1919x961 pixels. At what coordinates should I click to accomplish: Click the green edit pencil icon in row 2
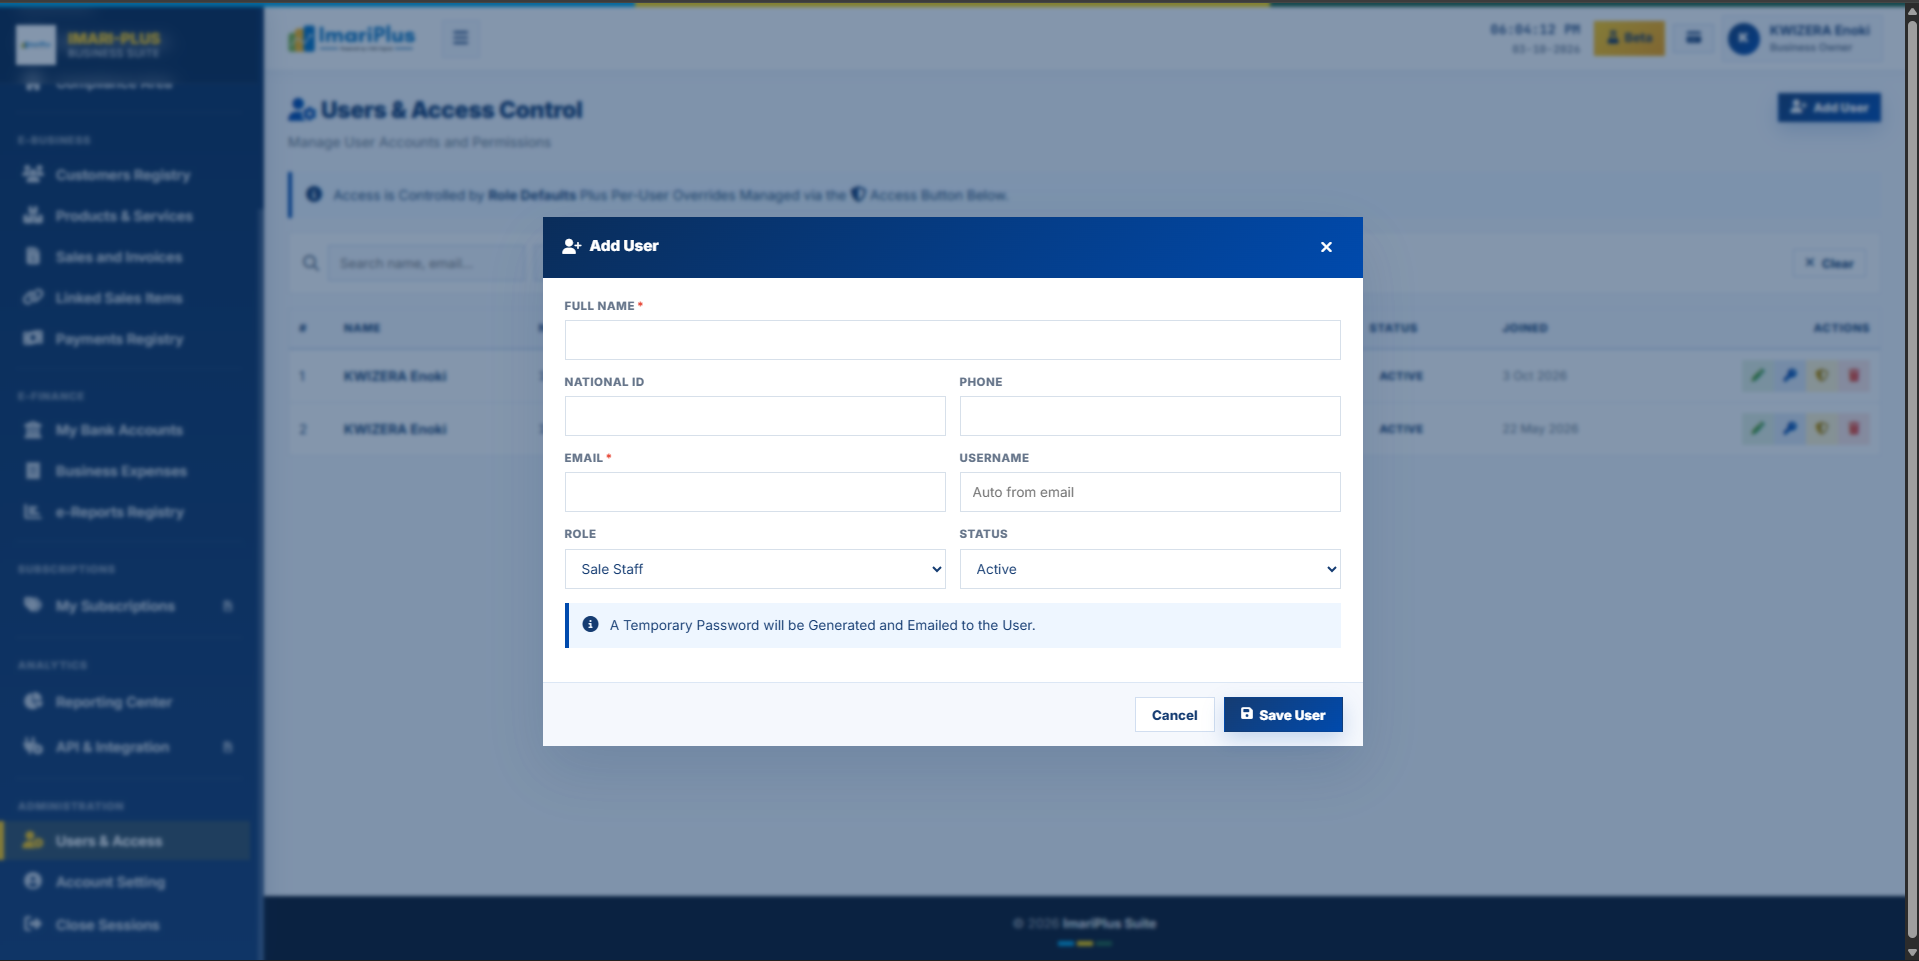(x=1757, y=429)
